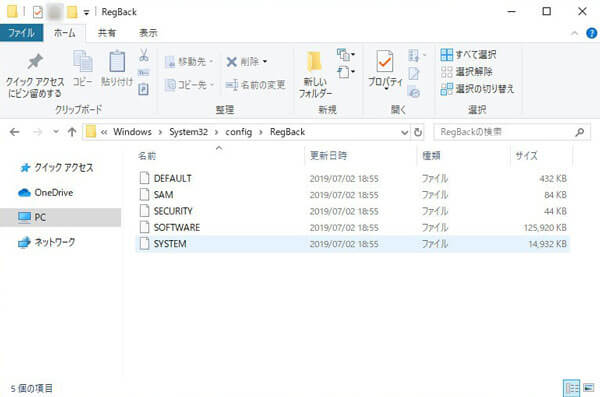This screenshot has height=397, width=600.
Task: Open the Quick Access Toolbar customize dropdown
Action: (x=86, y=13)
